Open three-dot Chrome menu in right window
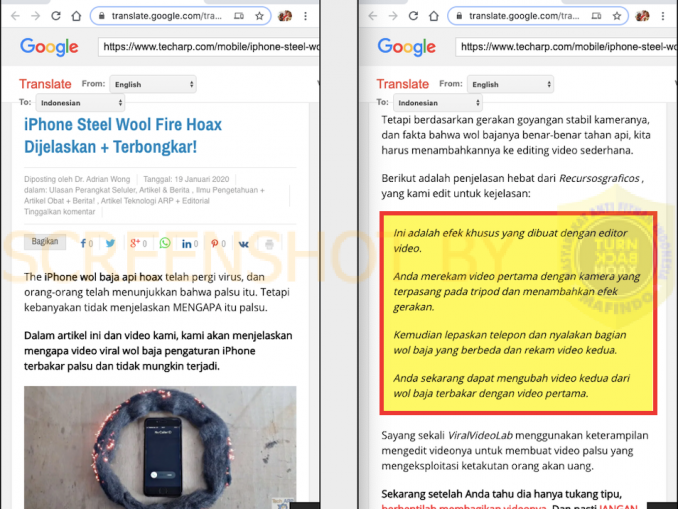 663,16
